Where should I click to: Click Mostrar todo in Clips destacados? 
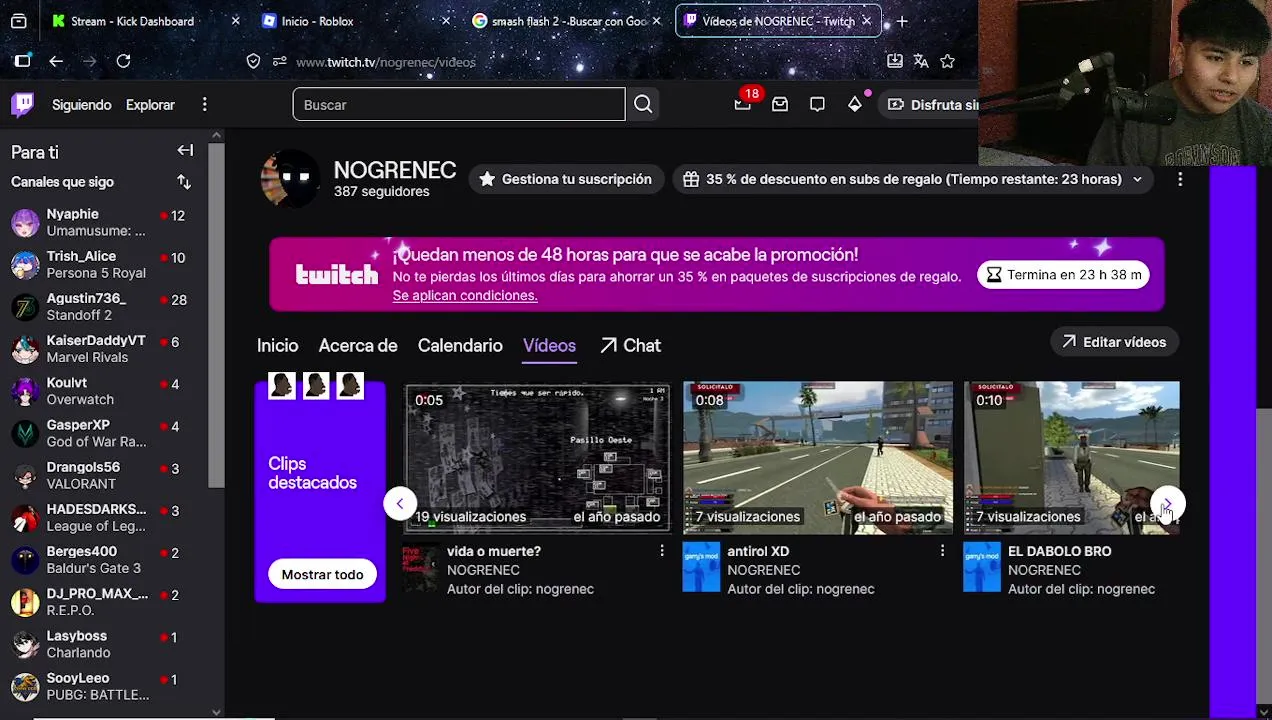click(x=322, y=575)
